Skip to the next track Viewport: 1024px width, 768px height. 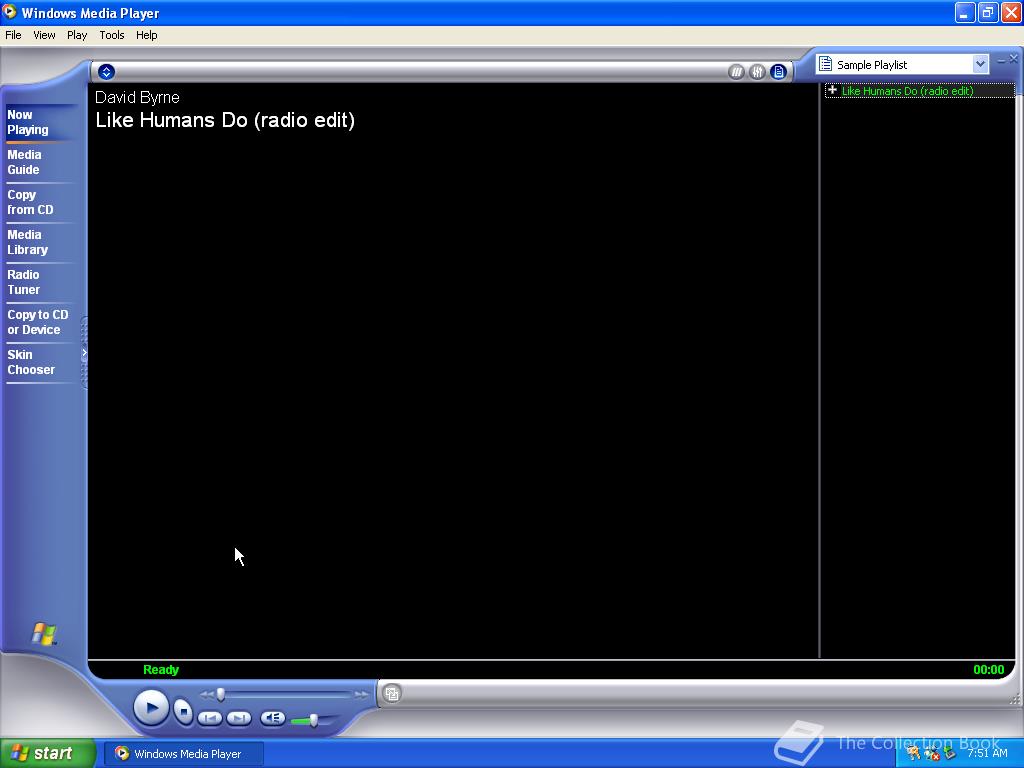point(239,718)
